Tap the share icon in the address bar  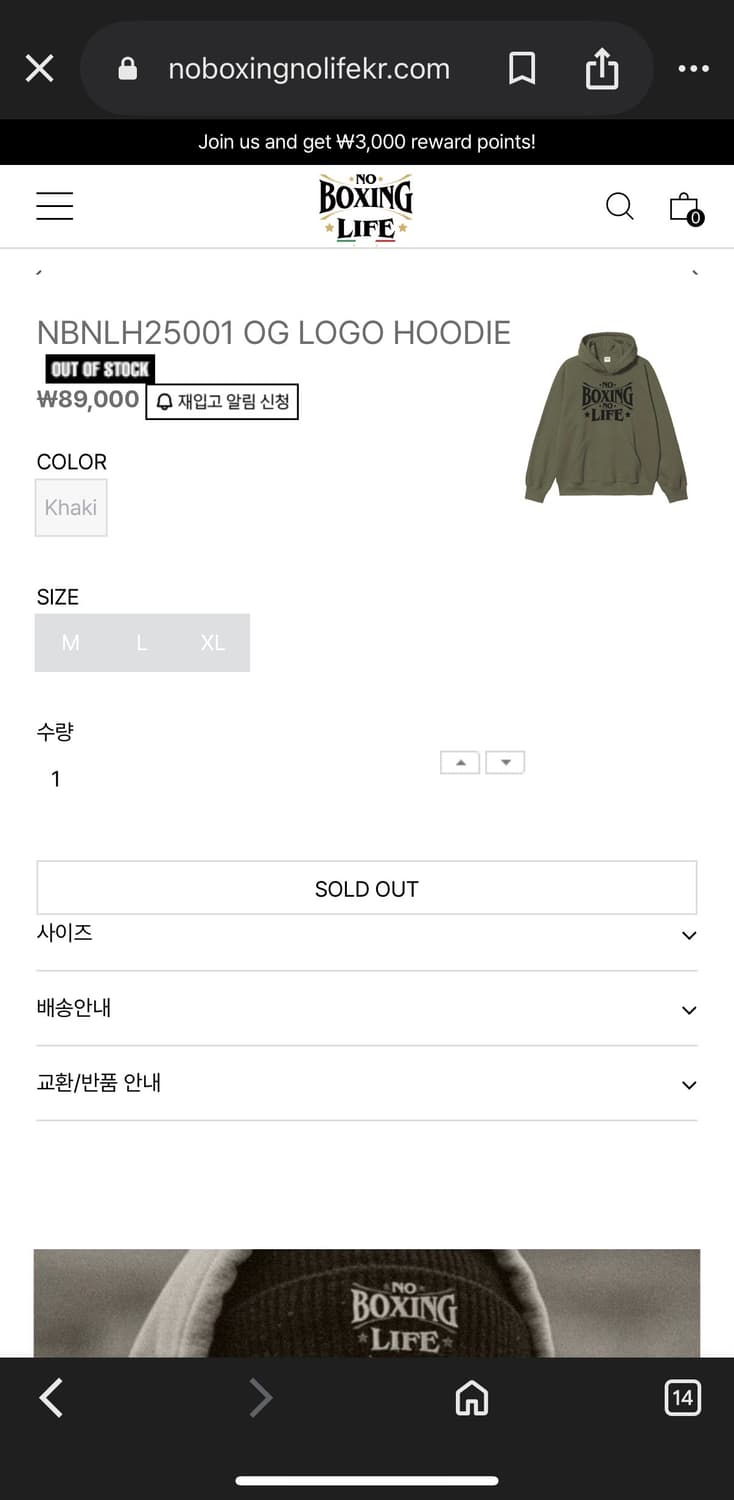(x=601, y=68)
